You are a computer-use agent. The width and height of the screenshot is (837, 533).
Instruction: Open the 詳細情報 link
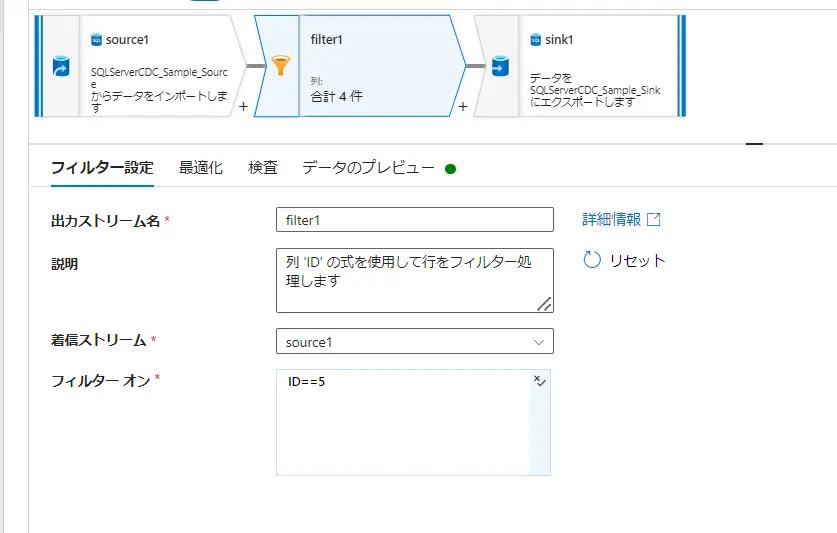(611, 220)
